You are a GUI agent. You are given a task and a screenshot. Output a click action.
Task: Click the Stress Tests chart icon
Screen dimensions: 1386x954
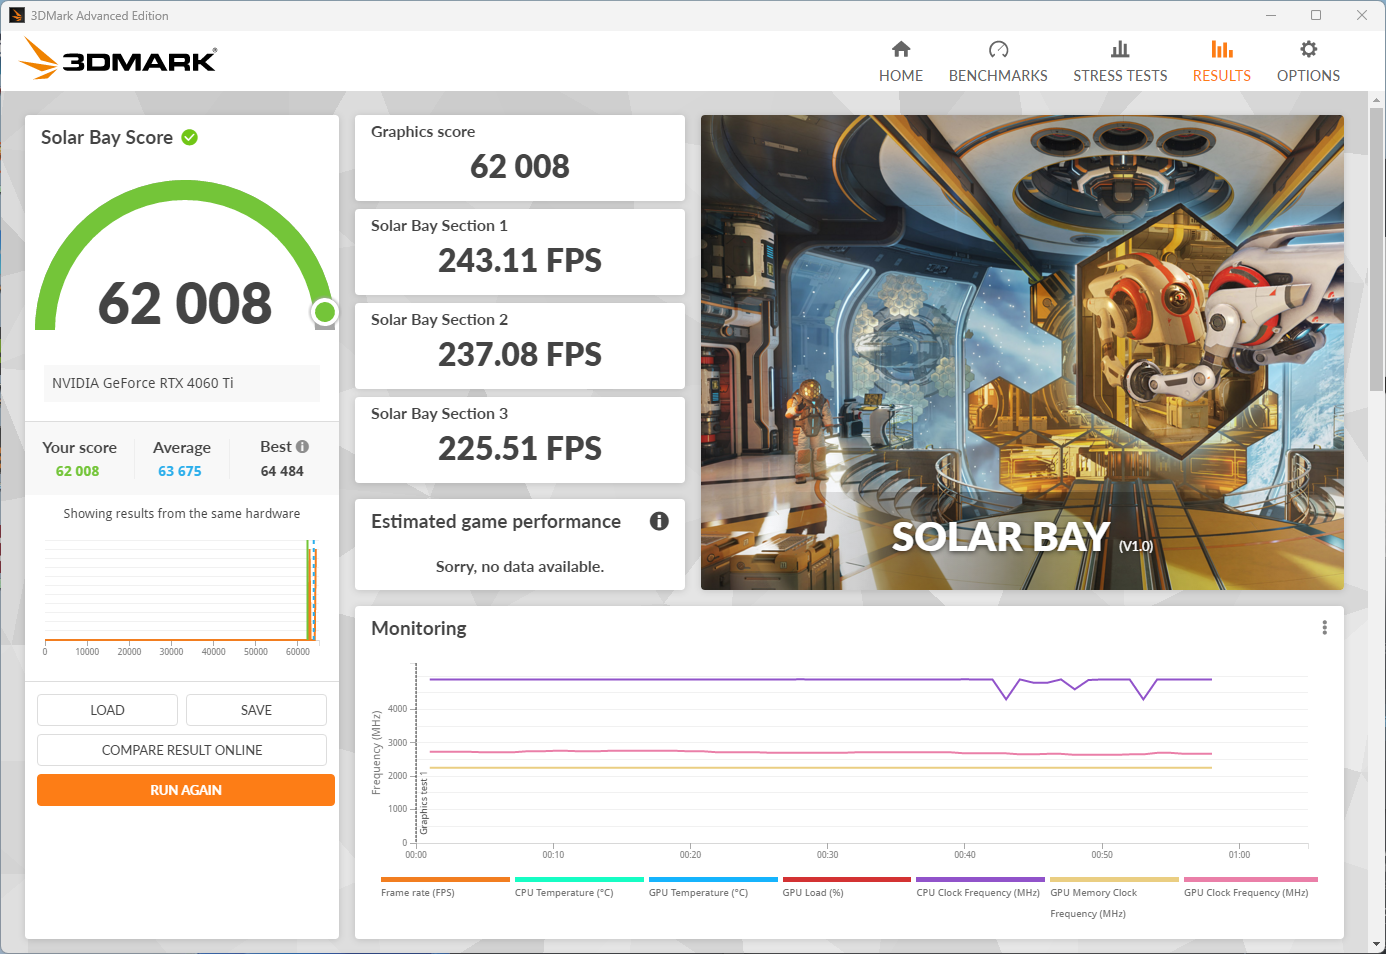pos(1120,49)
